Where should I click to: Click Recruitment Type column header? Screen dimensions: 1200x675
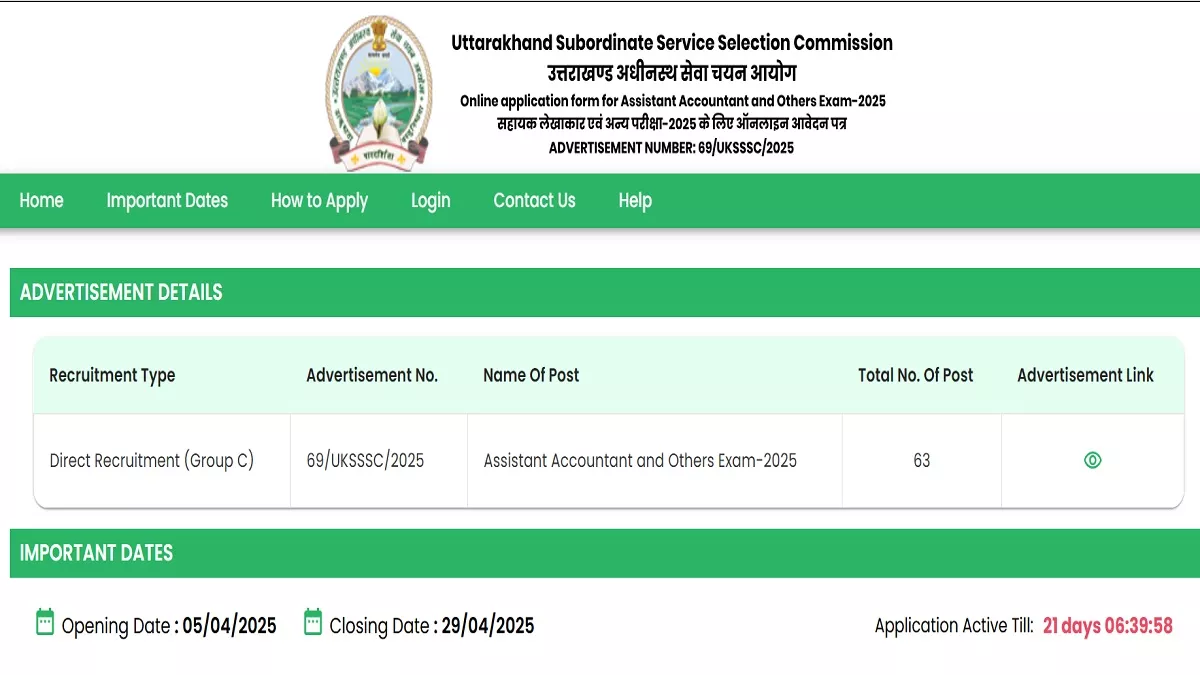click(112, 376)
